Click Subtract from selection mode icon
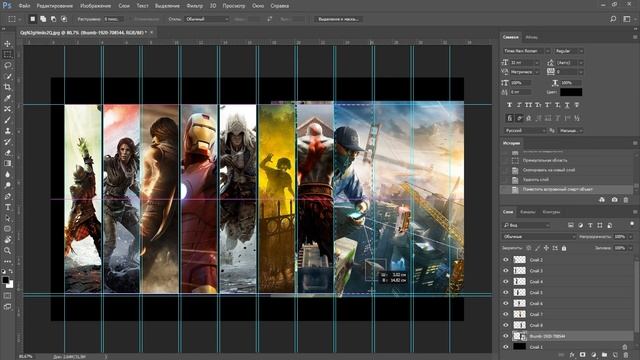Viewport: 640px width, 360px height. [53, 19]
